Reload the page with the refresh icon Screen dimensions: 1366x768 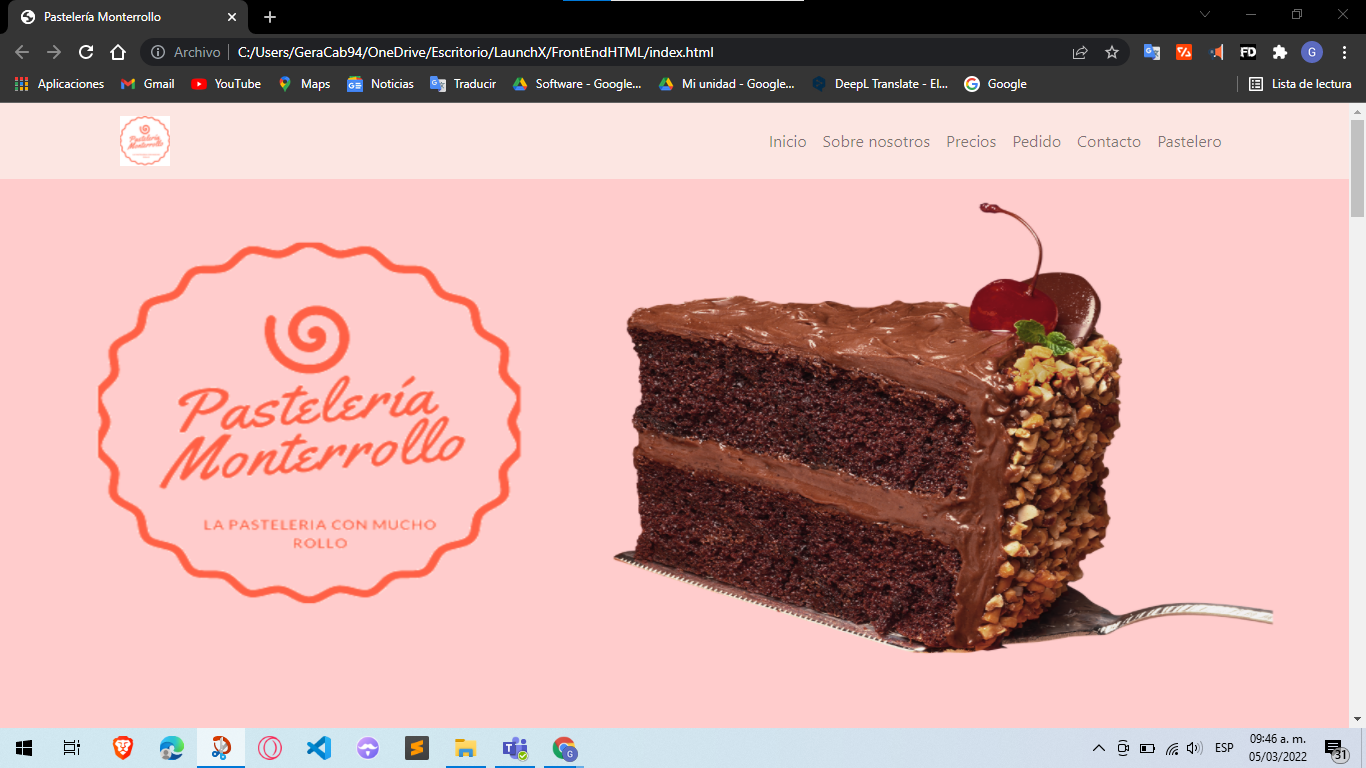(86, 52)
